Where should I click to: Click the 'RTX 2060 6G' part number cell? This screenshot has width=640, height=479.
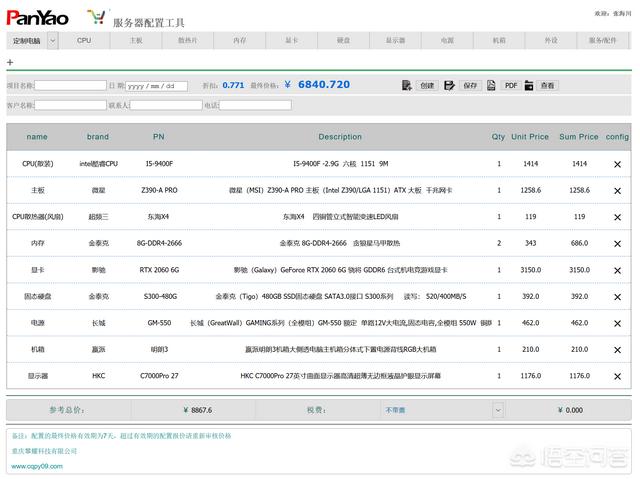(x=159, y=270)
